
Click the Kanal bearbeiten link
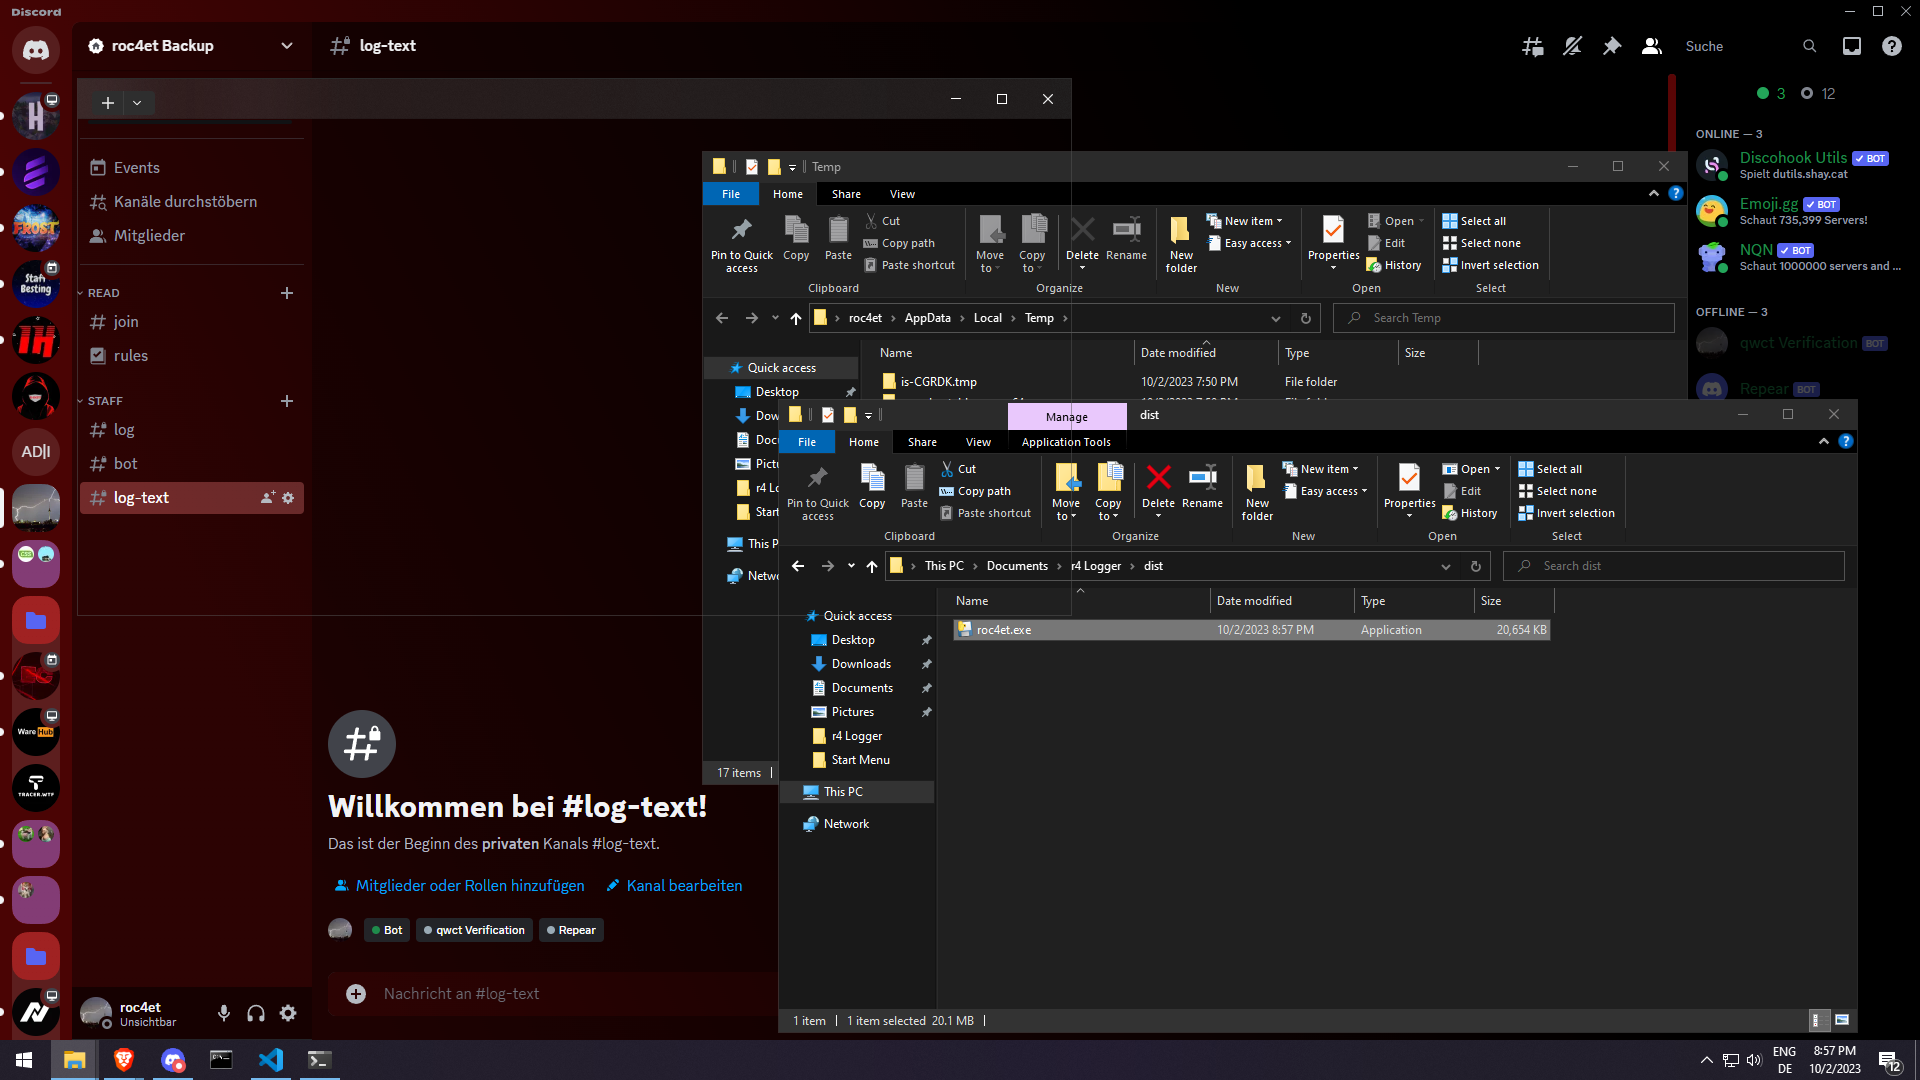[674, 886]
